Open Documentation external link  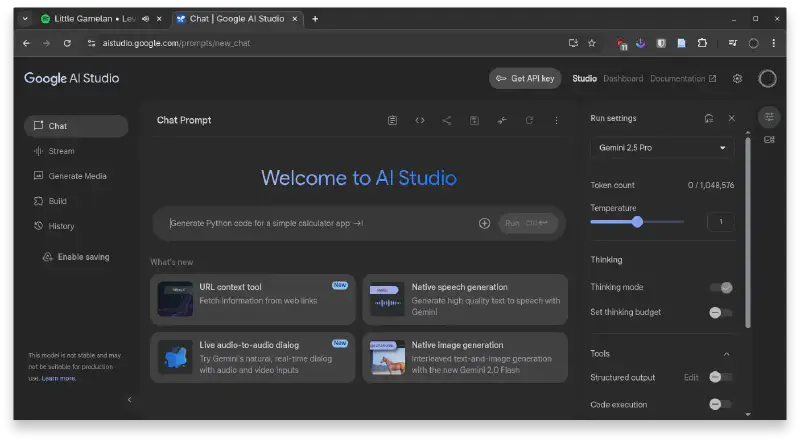point(683,79)
